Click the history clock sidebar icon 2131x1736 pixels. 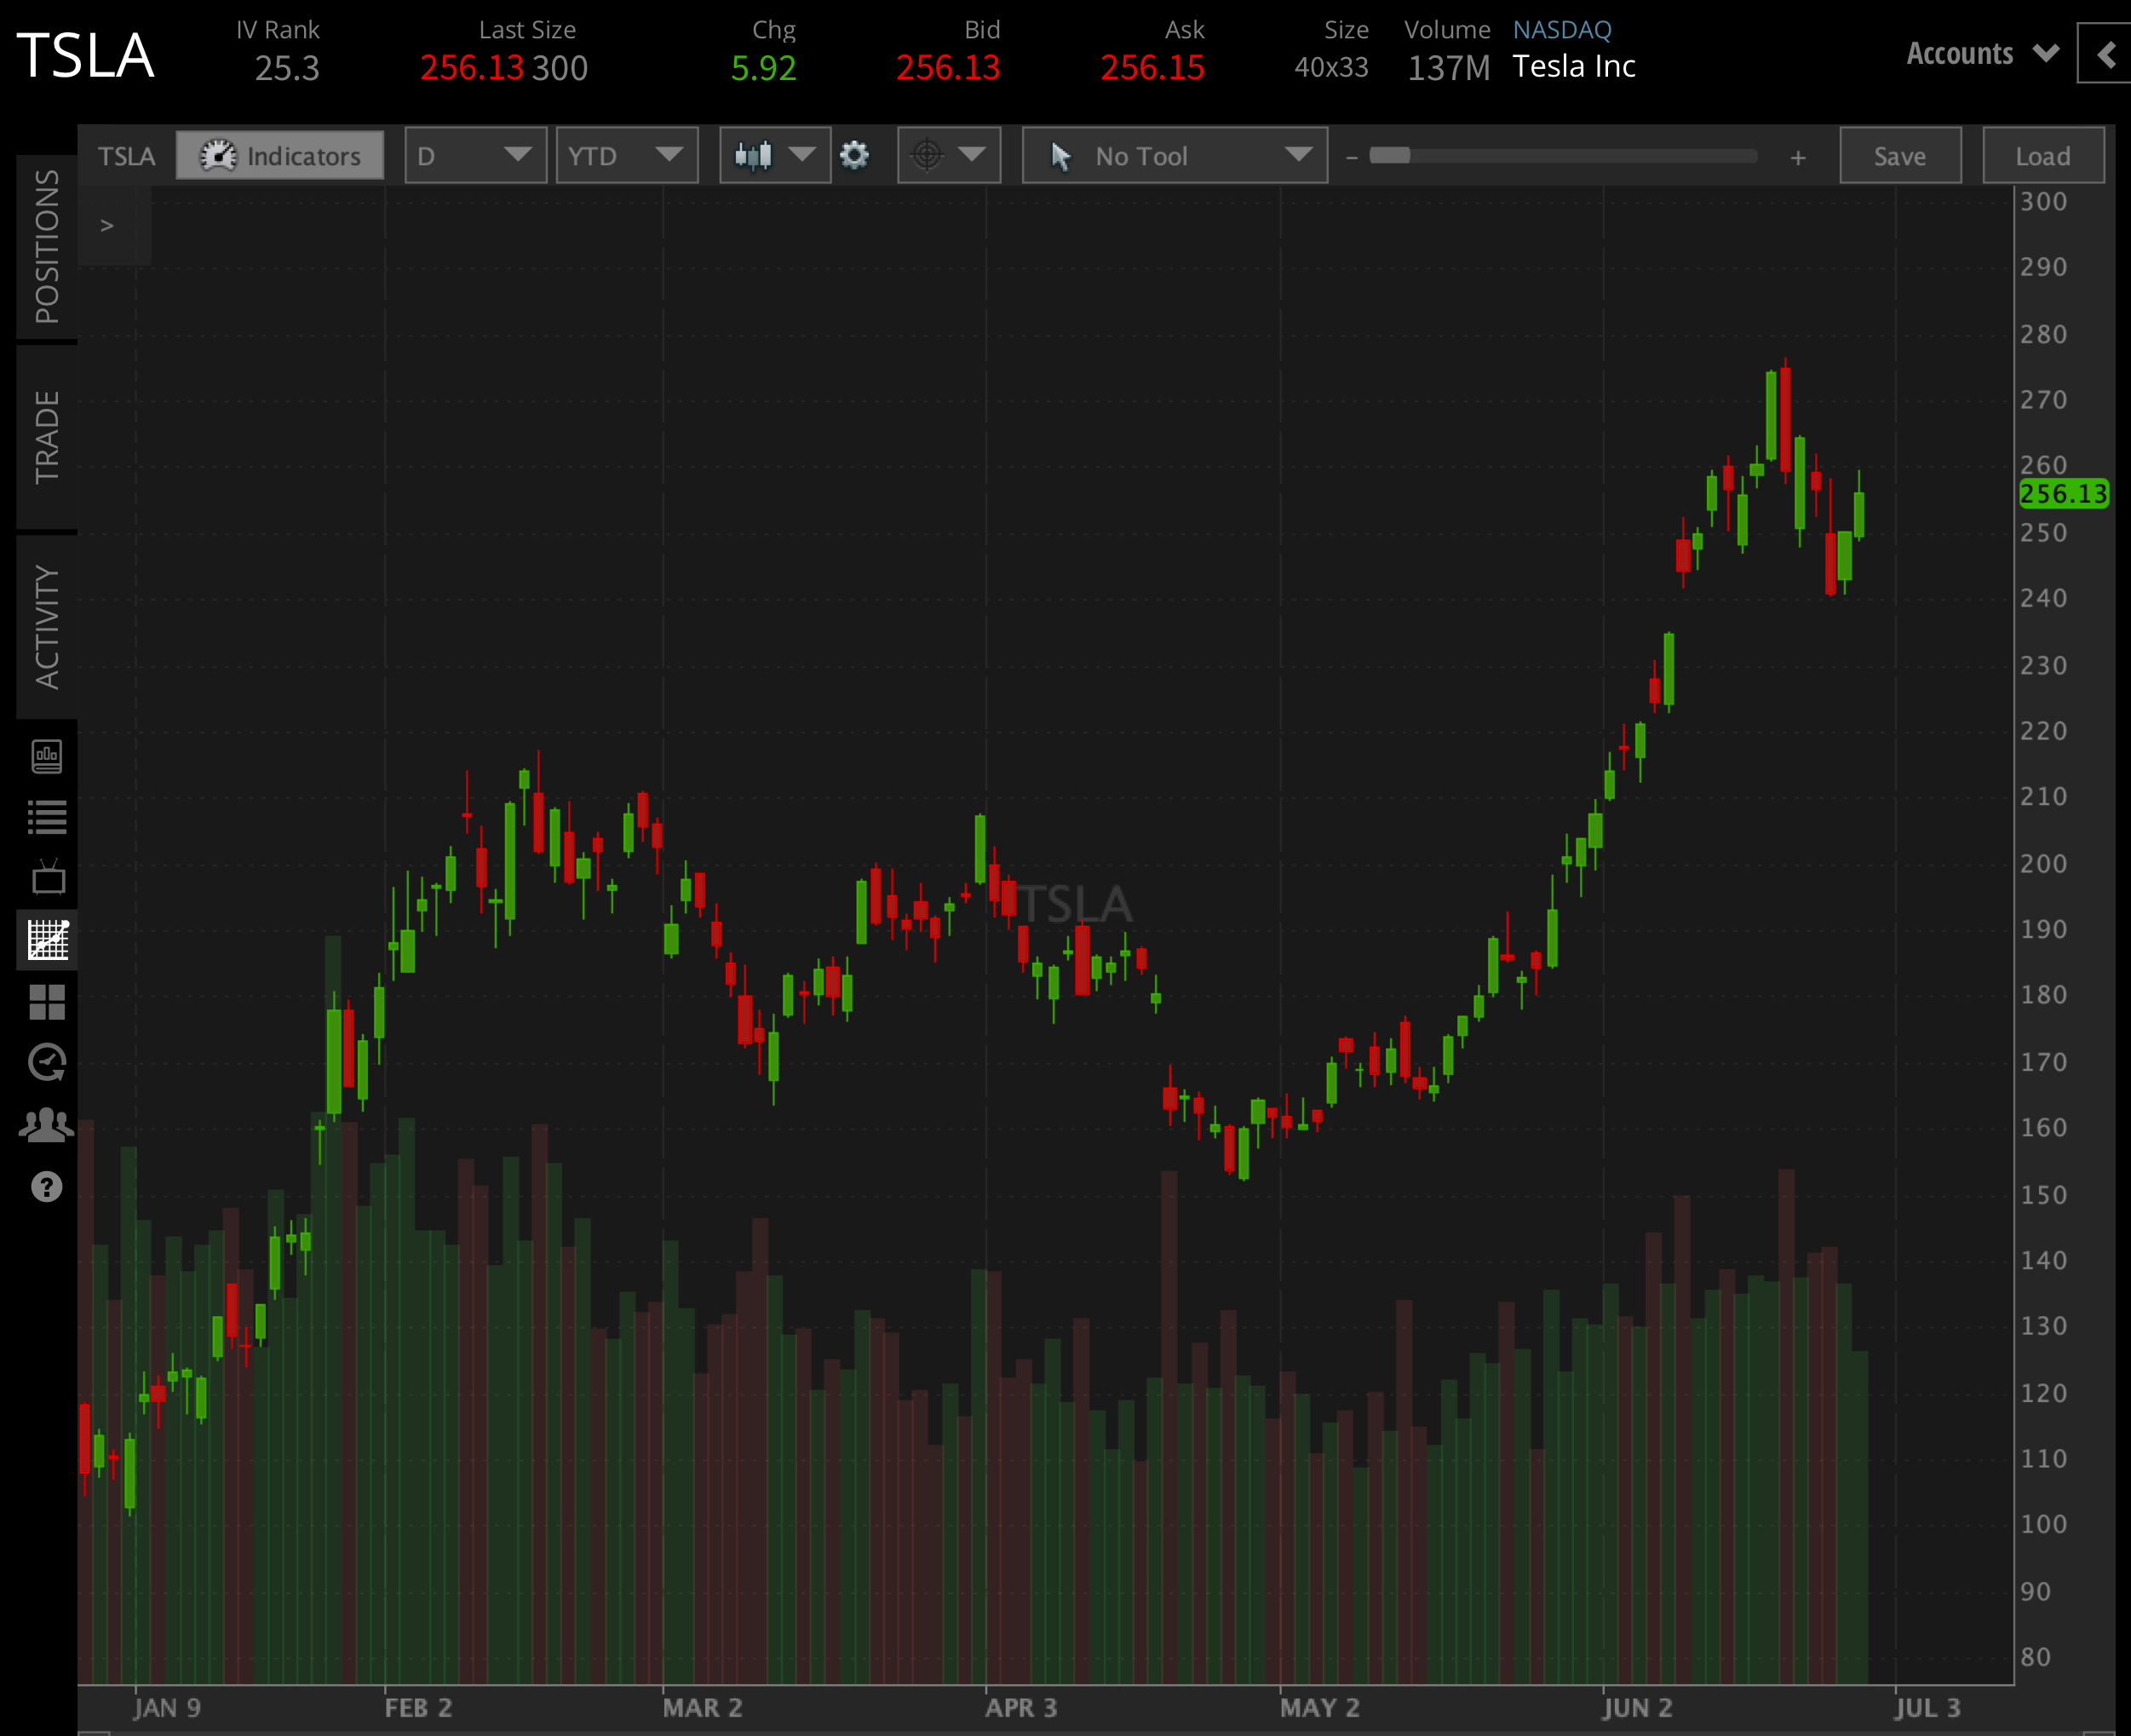coord(47,1063)
